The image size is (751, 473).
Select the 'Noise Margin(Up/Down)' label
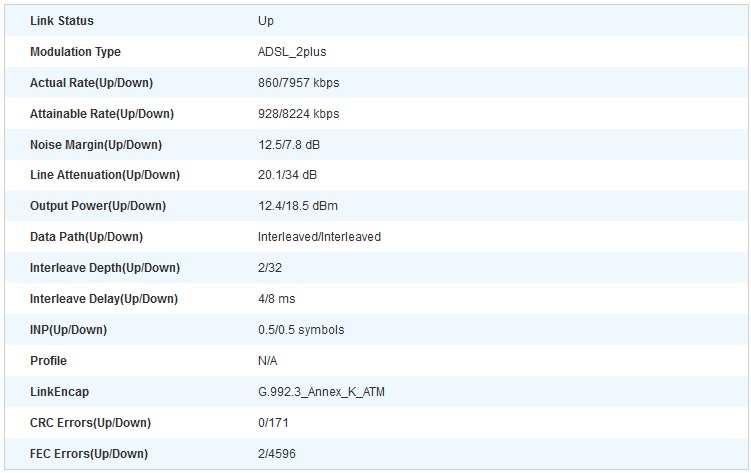96,145
